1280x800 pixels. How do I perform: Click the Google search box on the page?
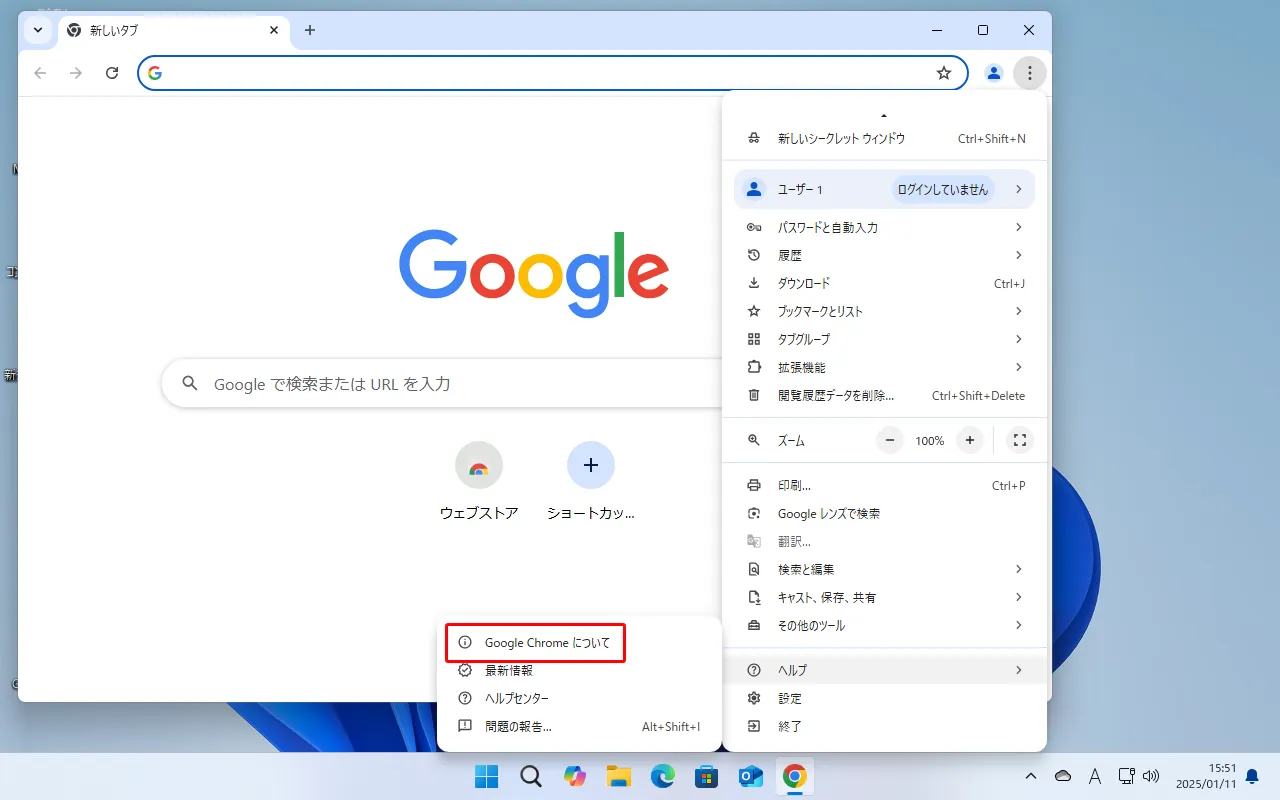pos(442,384)
